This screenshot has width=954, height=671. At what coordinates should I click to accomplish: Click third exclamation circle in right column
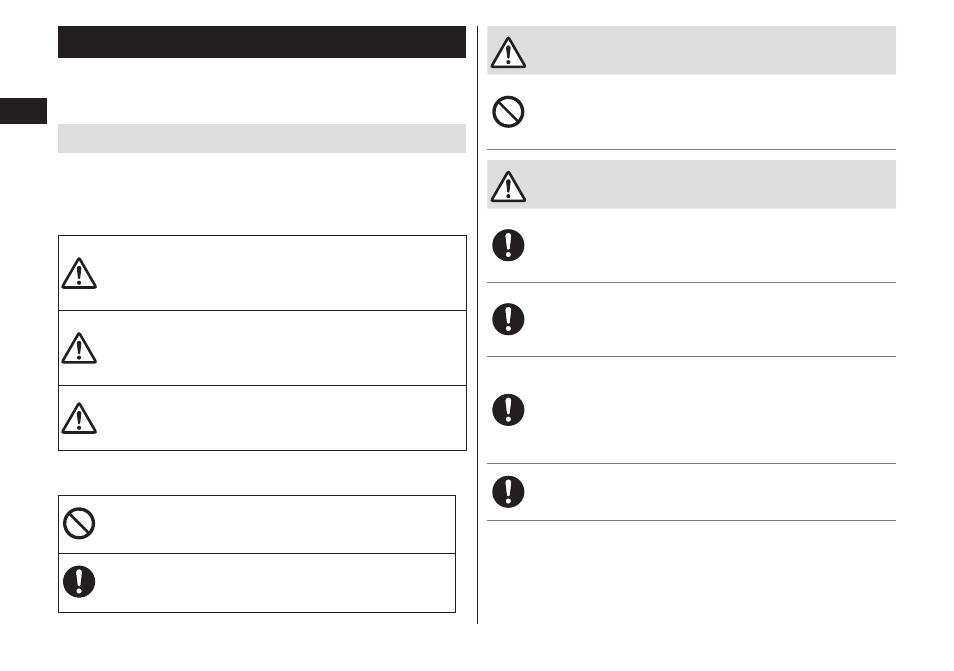(x=508, y=410)
